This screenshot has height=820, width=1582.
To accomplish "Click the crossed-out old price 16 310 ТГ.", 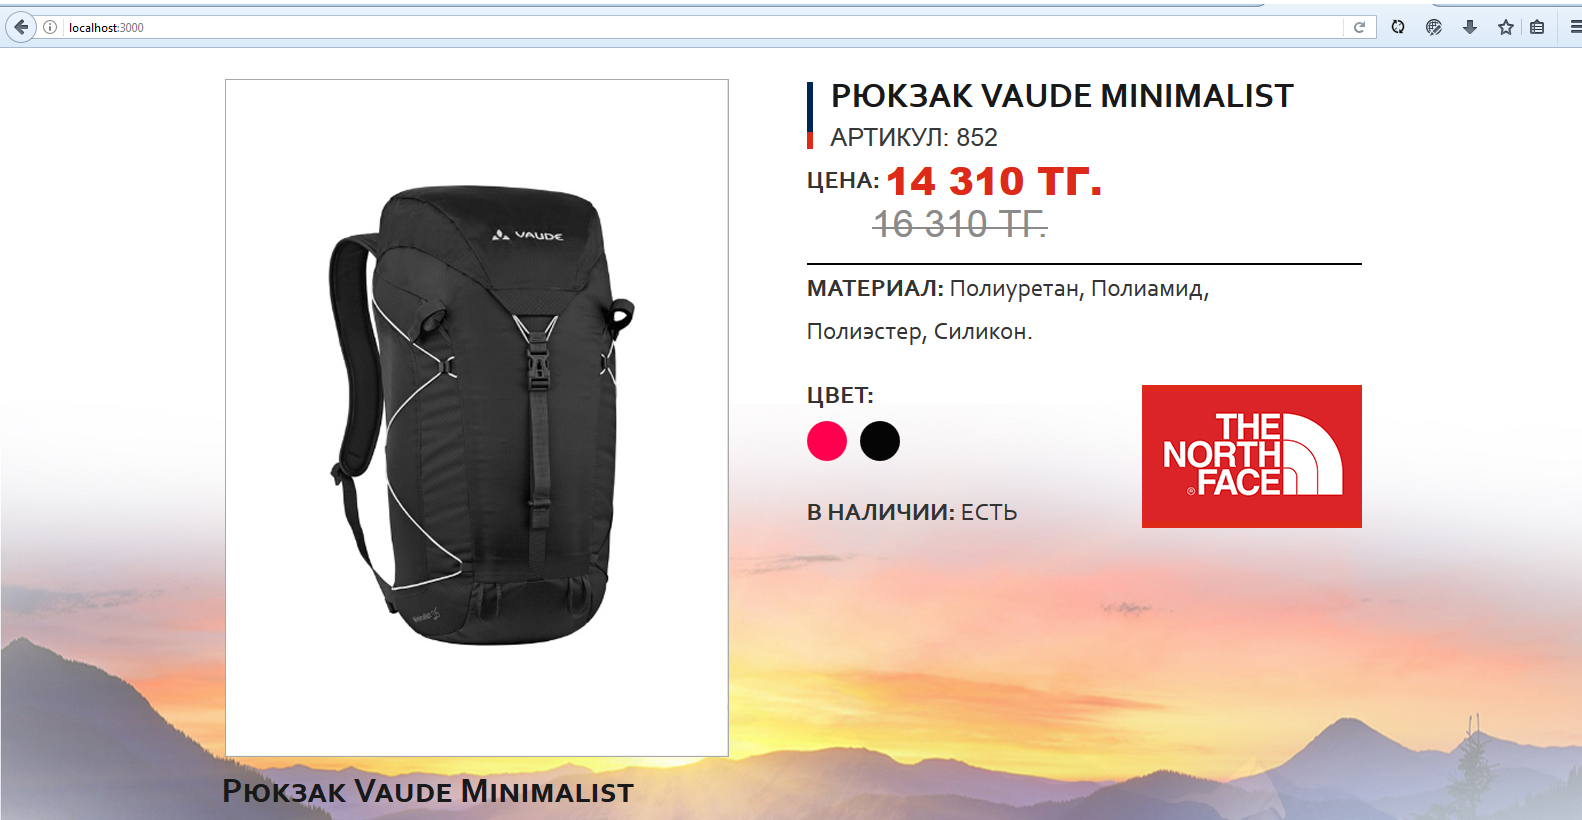I will (x=960, y=224).
